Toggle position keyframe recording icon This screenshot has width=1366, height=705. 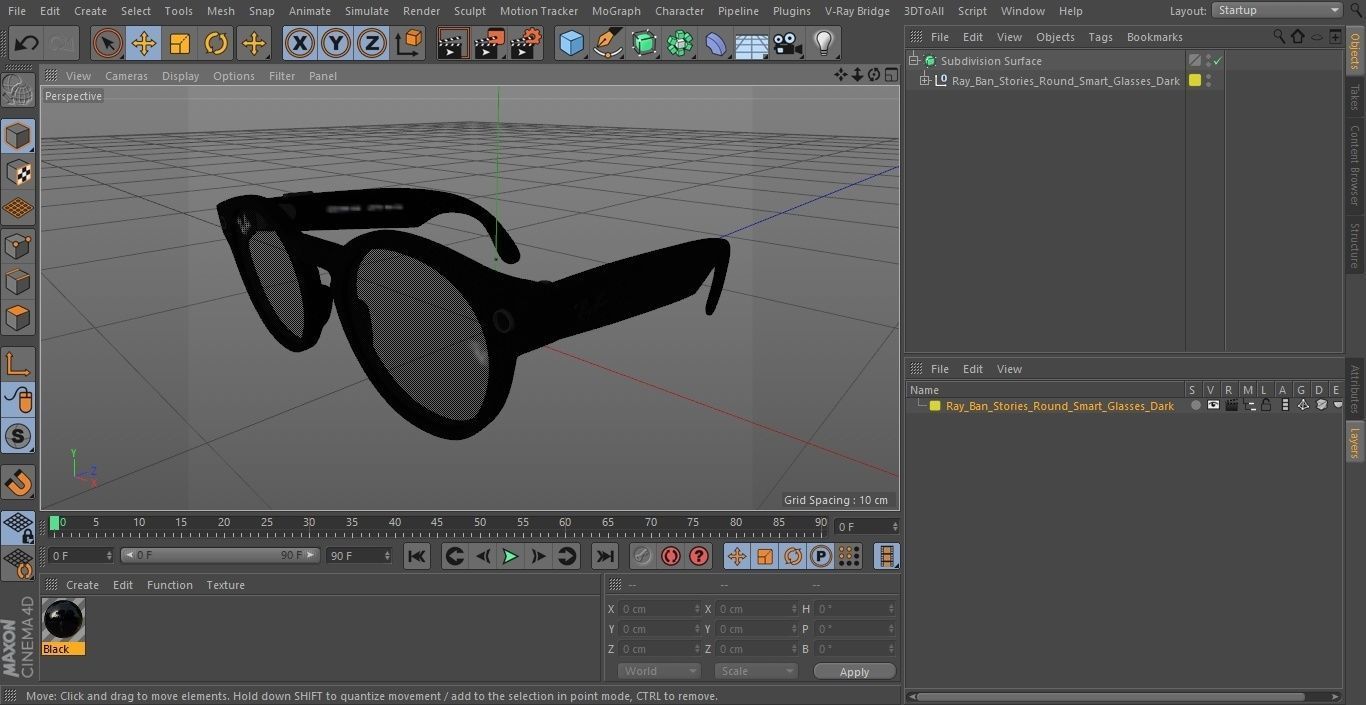pyautogui.click(x=737, y=556)
